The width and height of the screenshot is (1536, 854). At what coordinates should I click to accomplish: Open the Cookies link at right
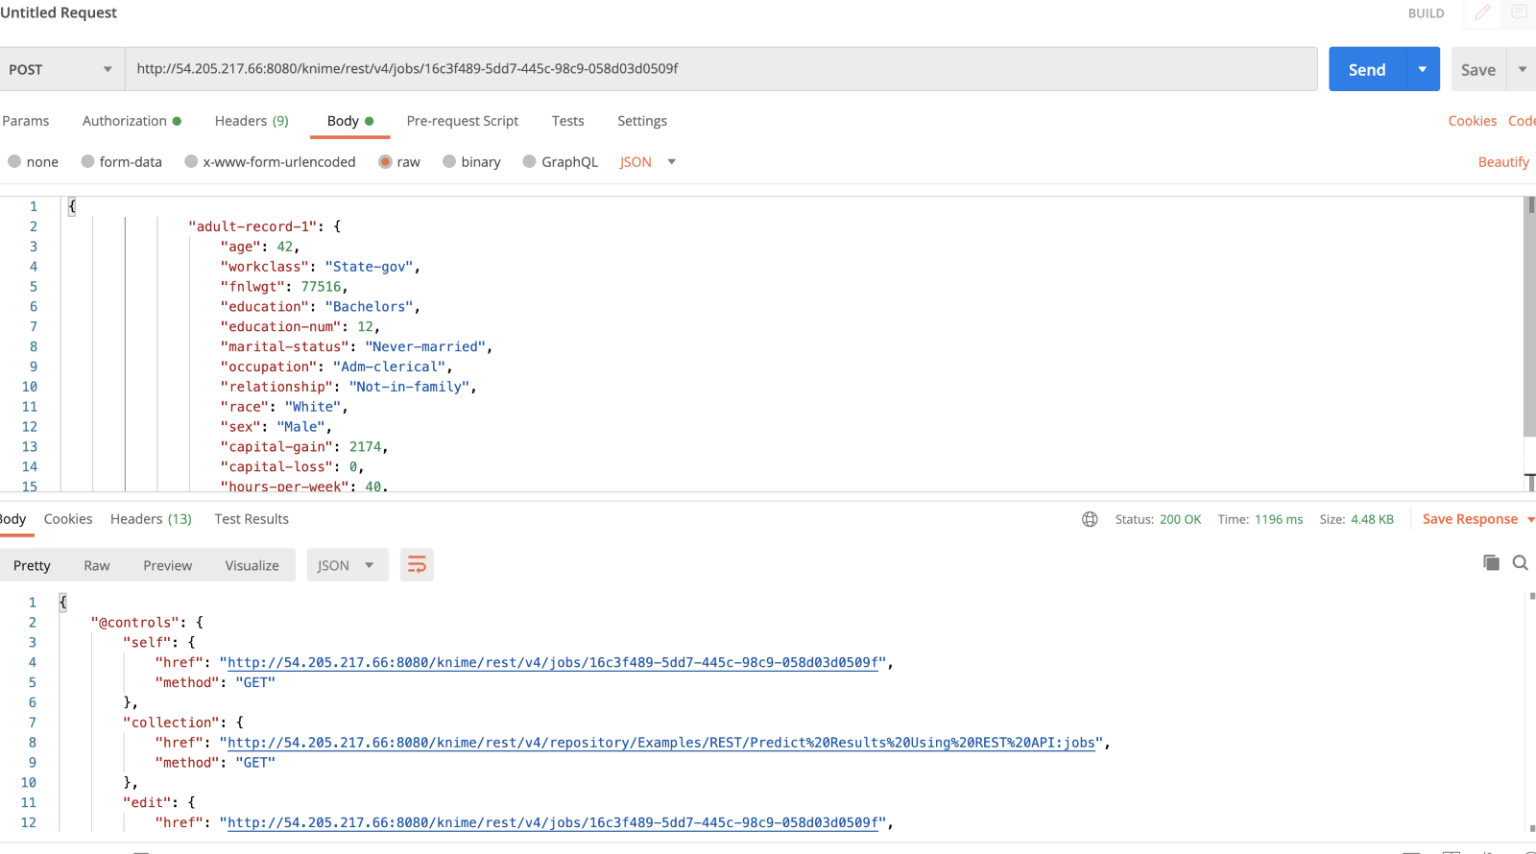[x=1472, y=121]
